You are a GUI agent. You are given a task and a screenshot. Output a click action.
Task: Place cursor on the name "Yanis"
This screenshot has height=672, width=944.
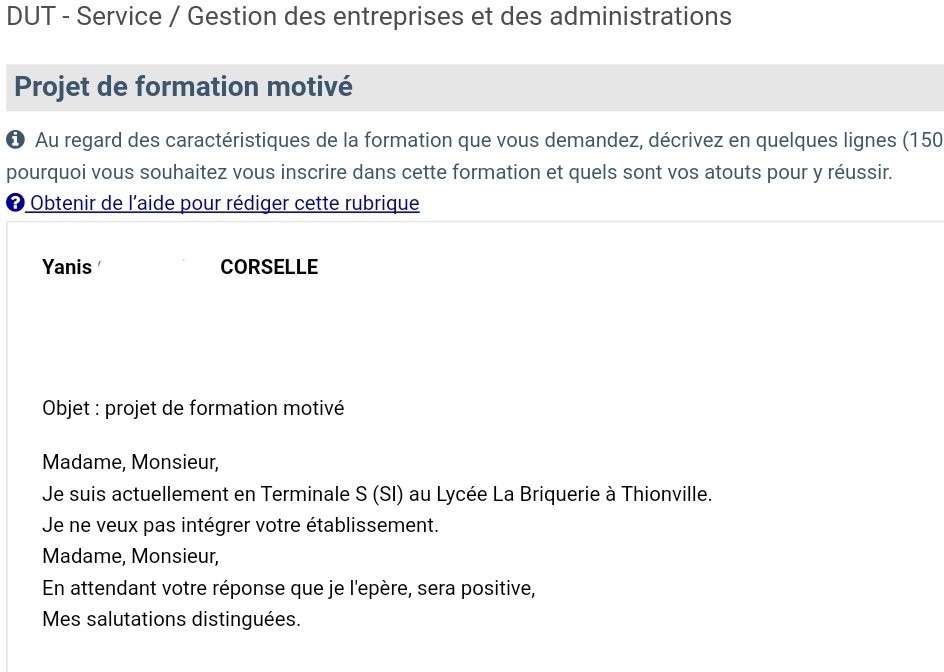pos(67,267)
